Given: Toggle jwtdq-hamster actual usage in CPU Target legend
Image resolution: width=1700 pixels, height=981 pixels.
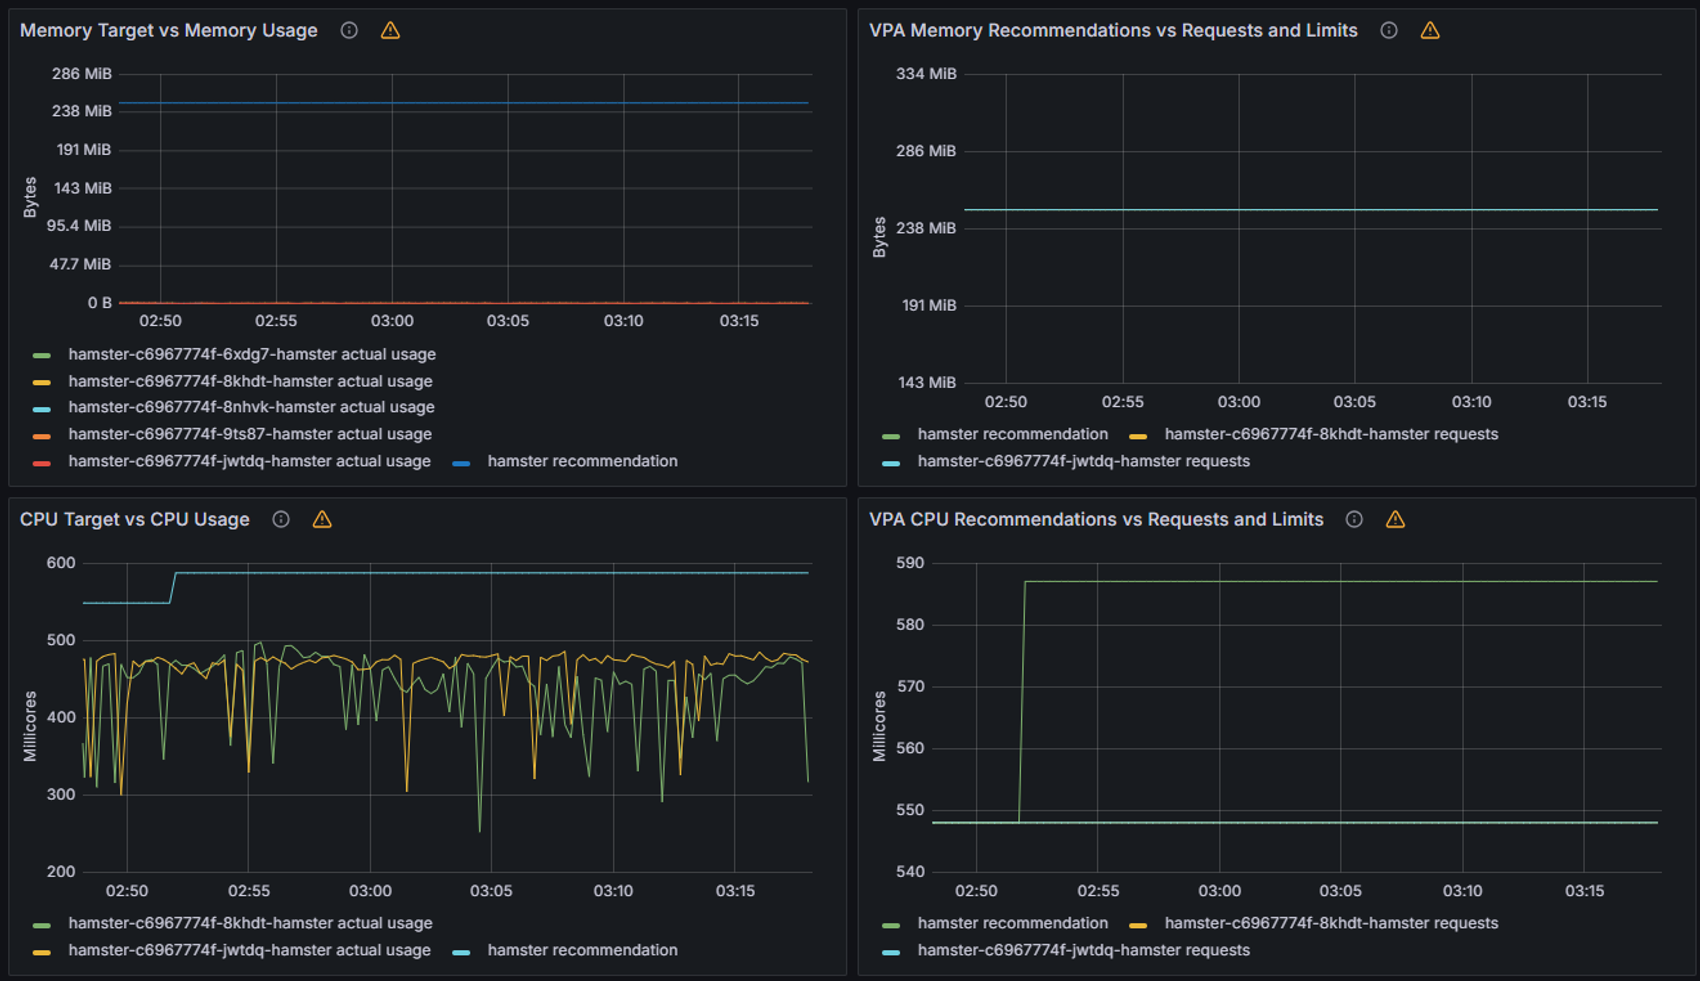Looking at the screenshot, I should point(249,950).
